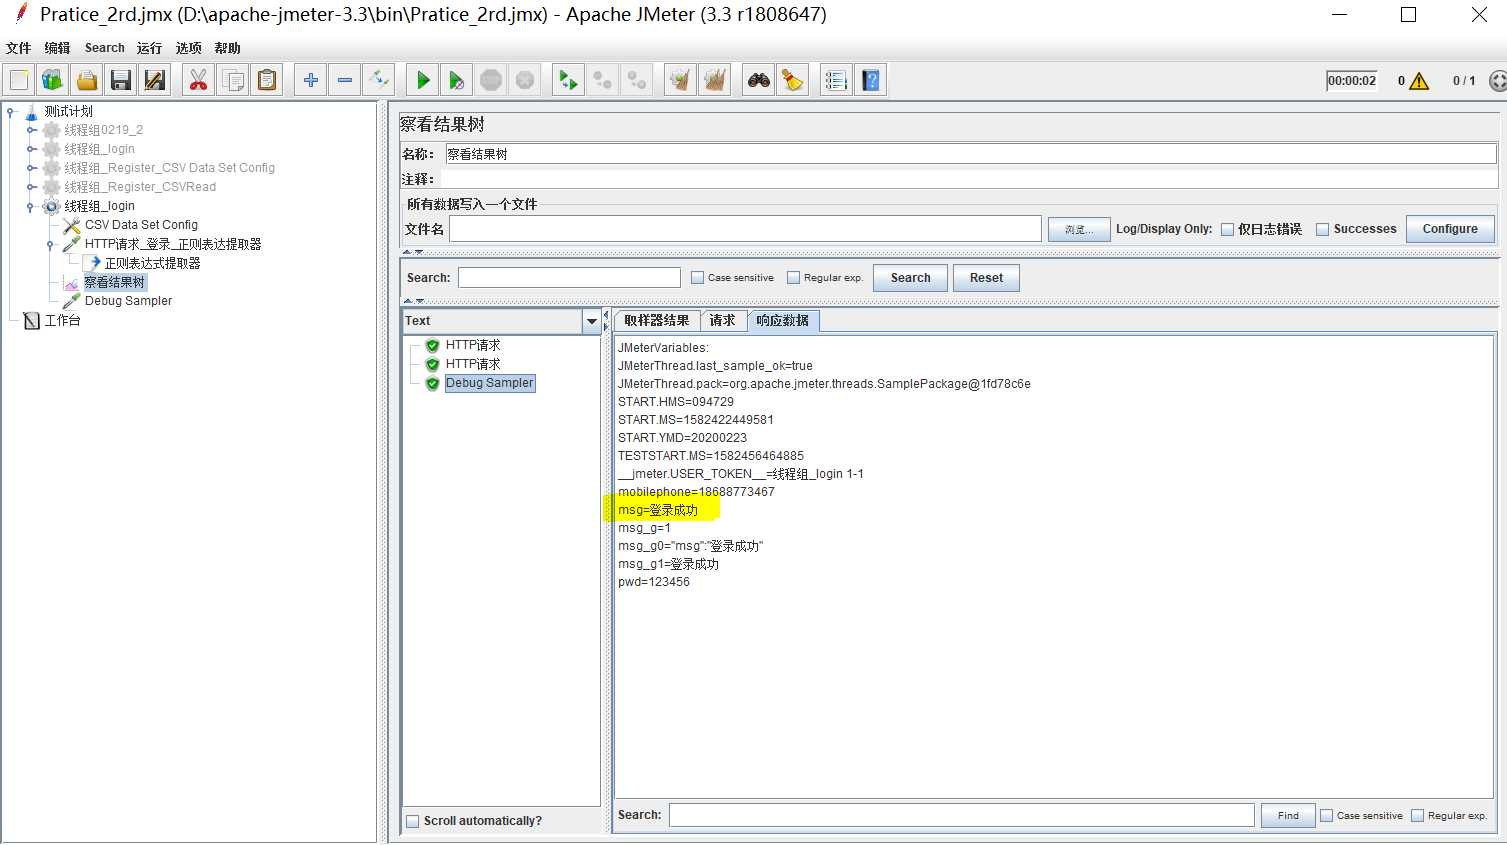
Task: Click the 名称 name input field
Action: tap(970, 154)
